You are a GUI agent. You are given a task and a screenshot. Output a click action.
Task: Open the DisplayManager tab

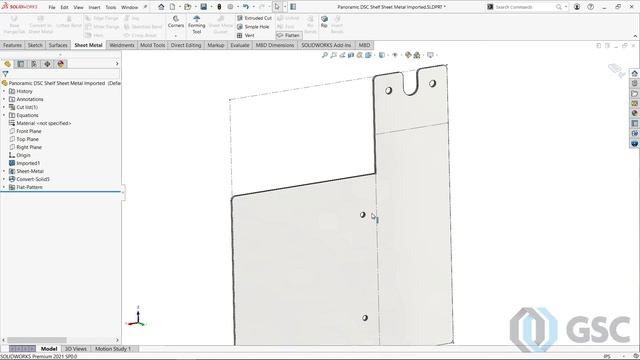tap(61, 64)
